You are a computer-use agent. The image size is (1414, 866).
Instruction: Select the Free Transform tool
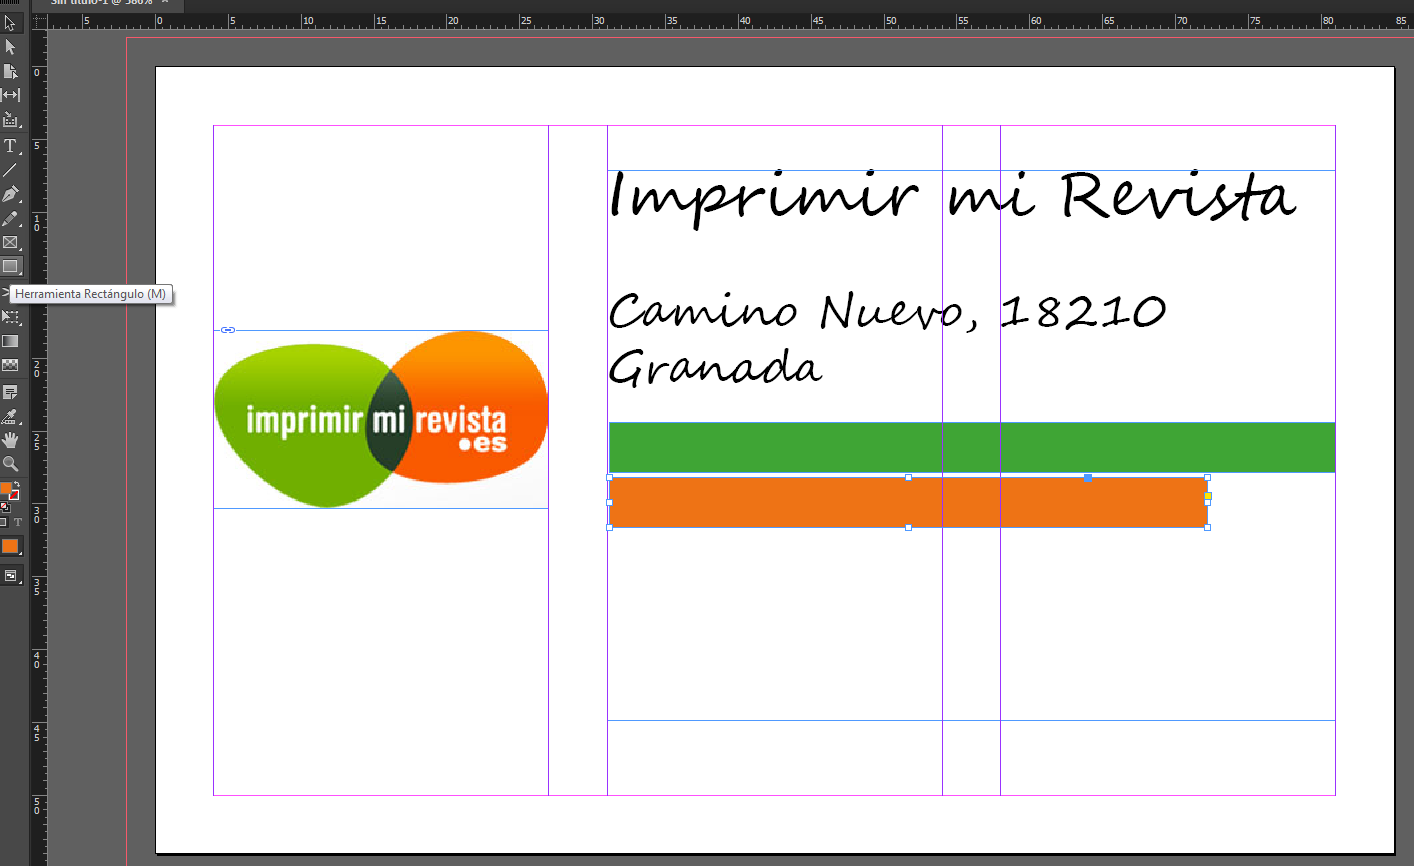tap(10, 317)
